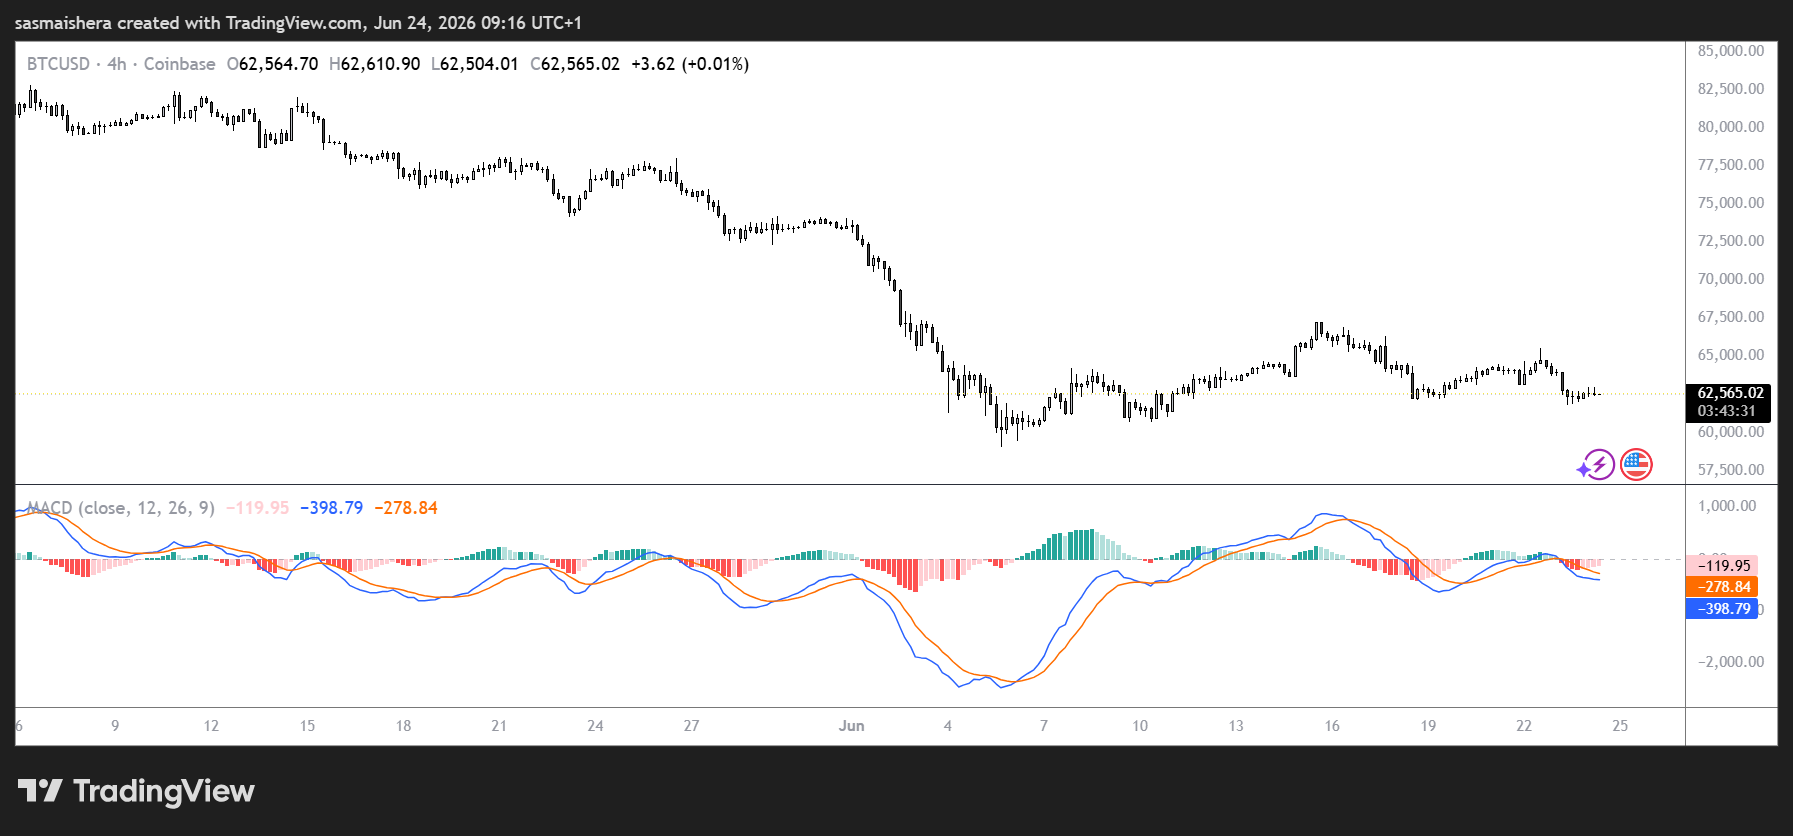1793x836 pixels.
Task: Click the 1,000.00 MACD axis label
Action: click(1727, 506)
